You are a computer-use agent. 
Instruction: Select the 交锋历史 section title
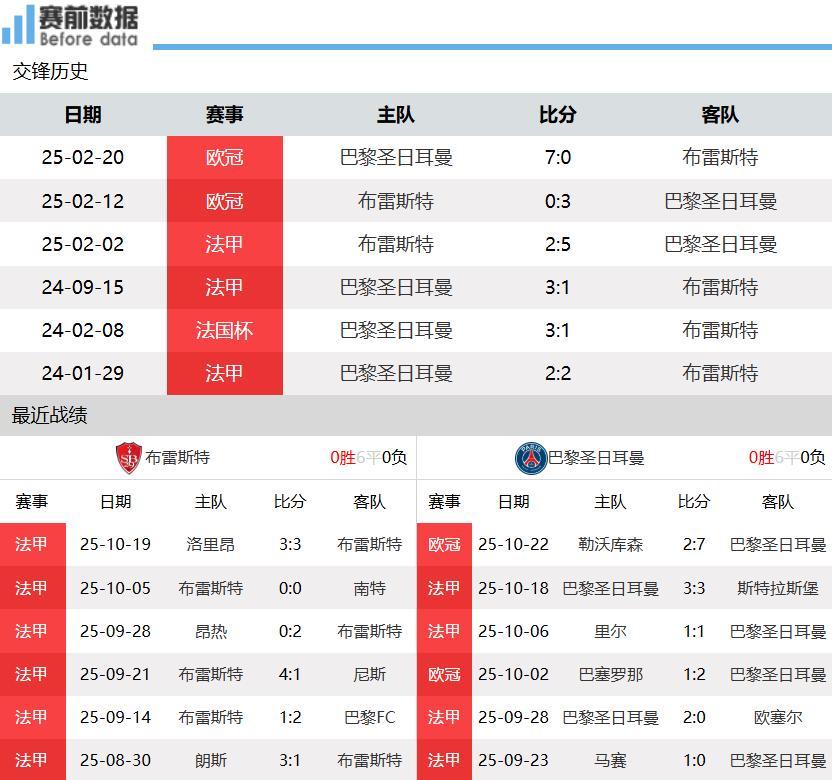tap(50, 71)
